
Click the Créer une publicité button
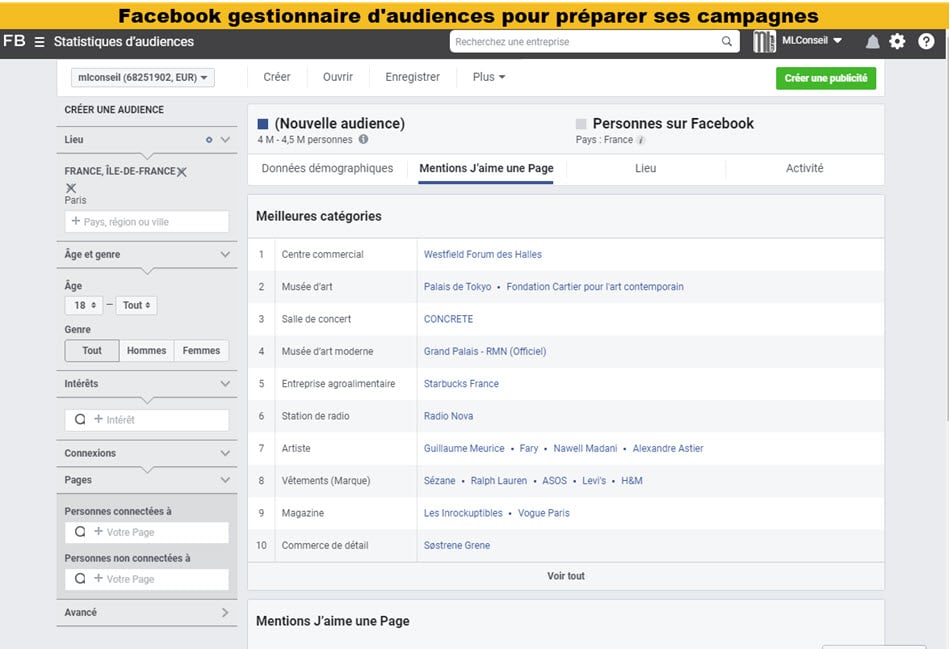click(826, 78)
